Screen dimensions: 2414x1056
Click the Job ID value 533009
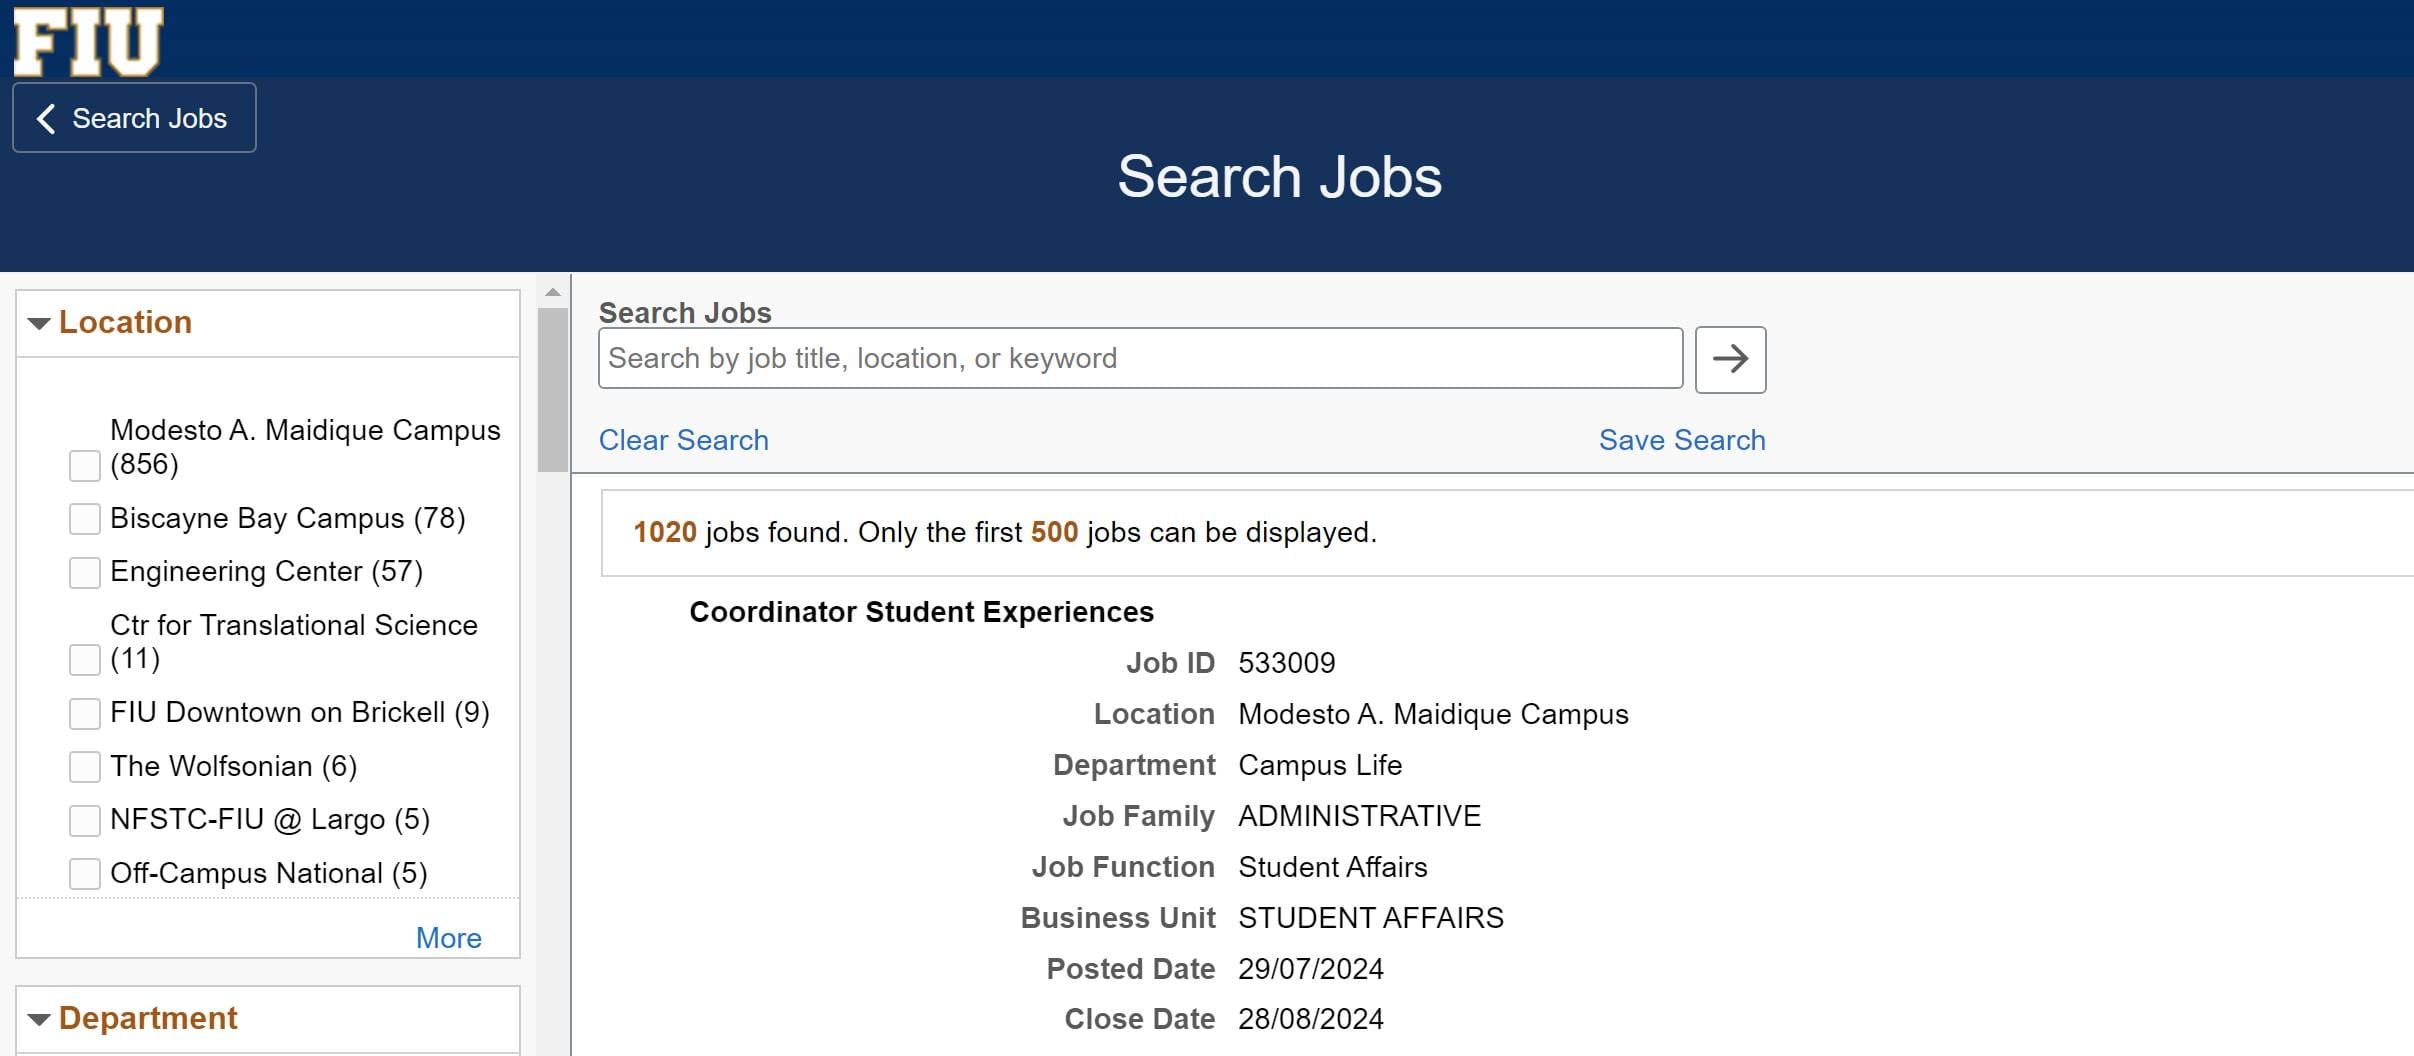(1286, 663)
